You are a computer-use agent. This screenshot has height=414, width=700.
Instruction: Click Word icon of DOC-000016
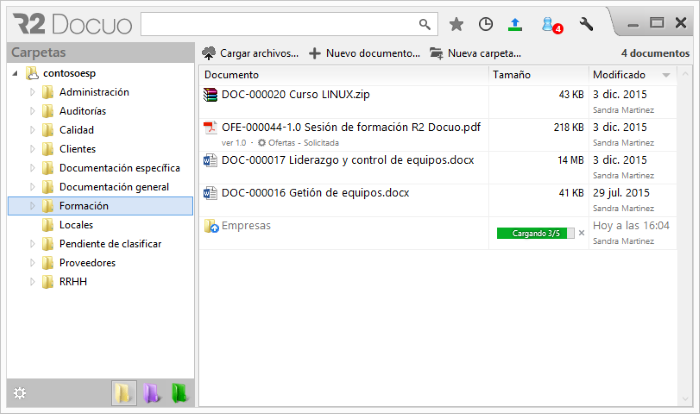[x=210, y=193]
